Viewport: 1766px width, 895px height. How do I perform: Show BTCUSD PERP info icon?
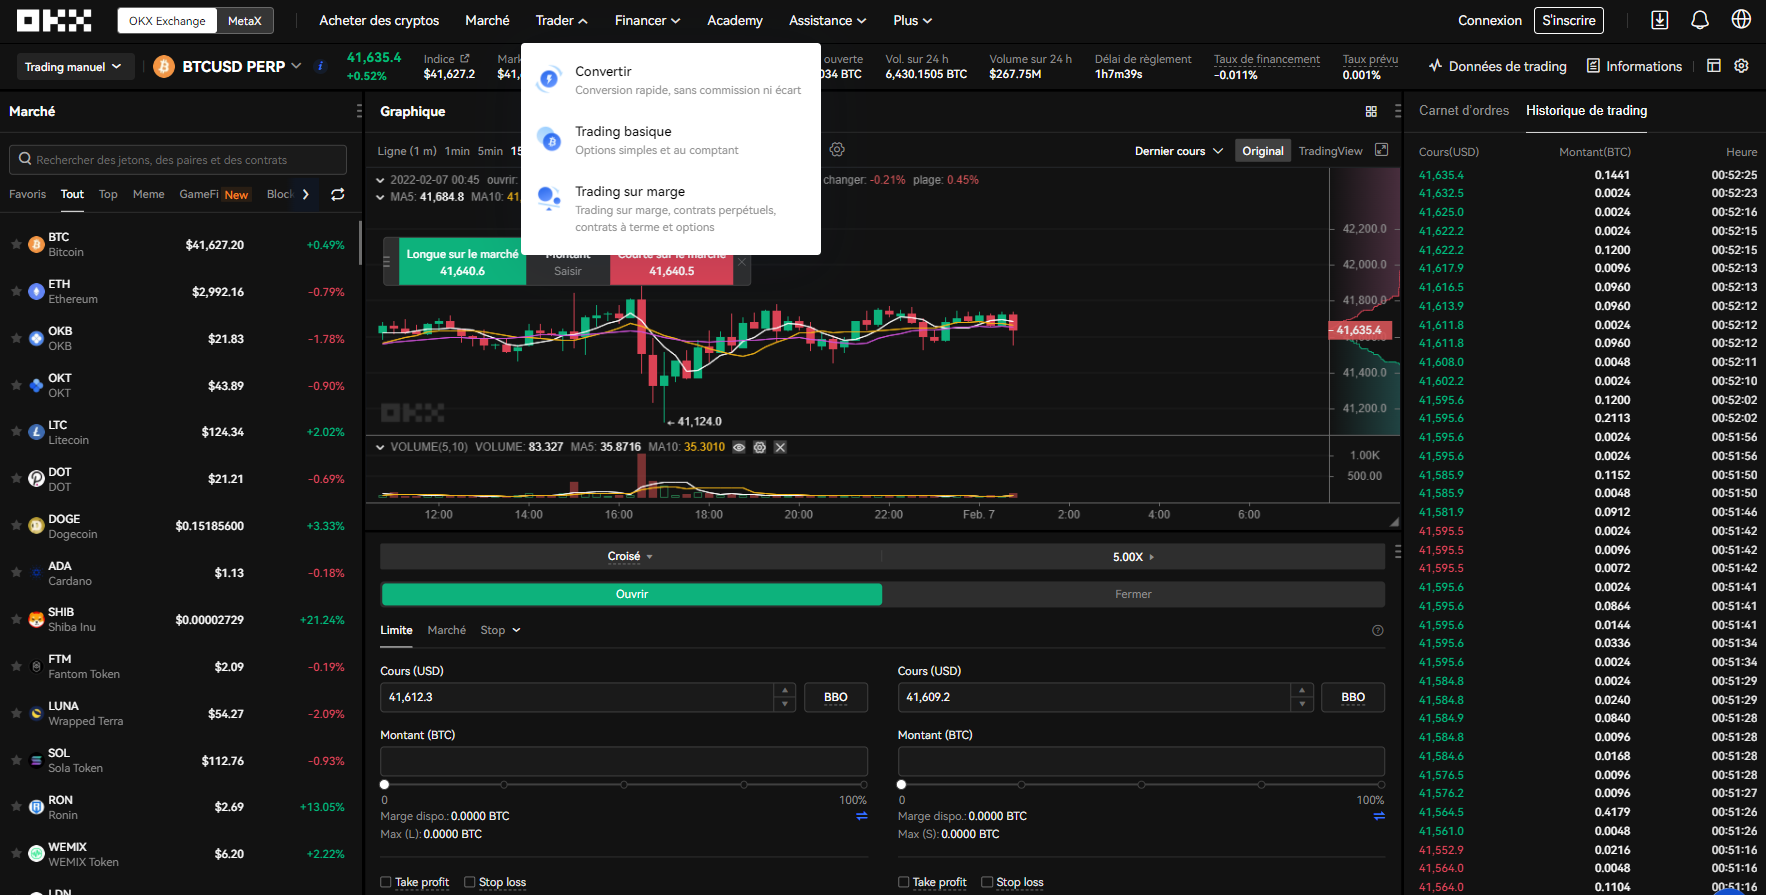point(320,66)
